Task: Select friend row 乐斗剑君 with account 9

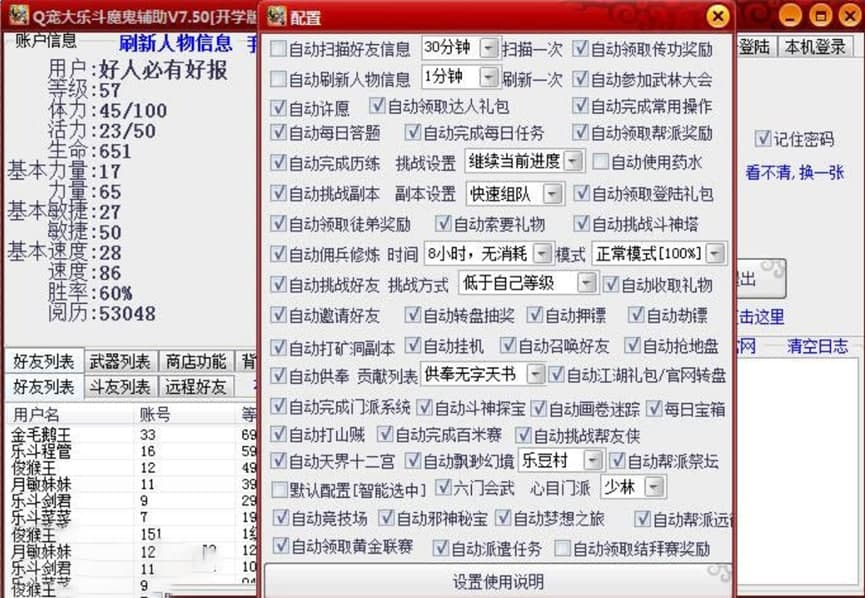Action: coord(132,501)
